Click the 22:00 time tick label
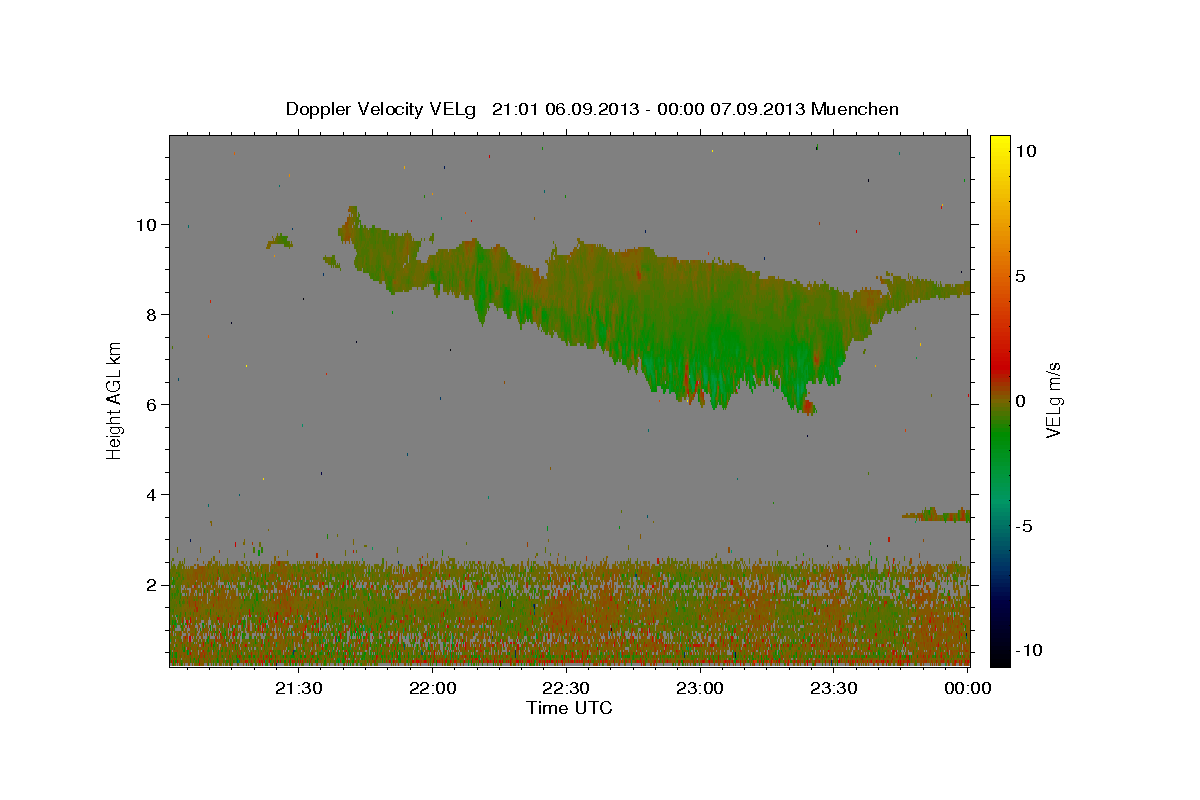The width and height of the screenshot is (1200, 800). (x=433, y=688)
